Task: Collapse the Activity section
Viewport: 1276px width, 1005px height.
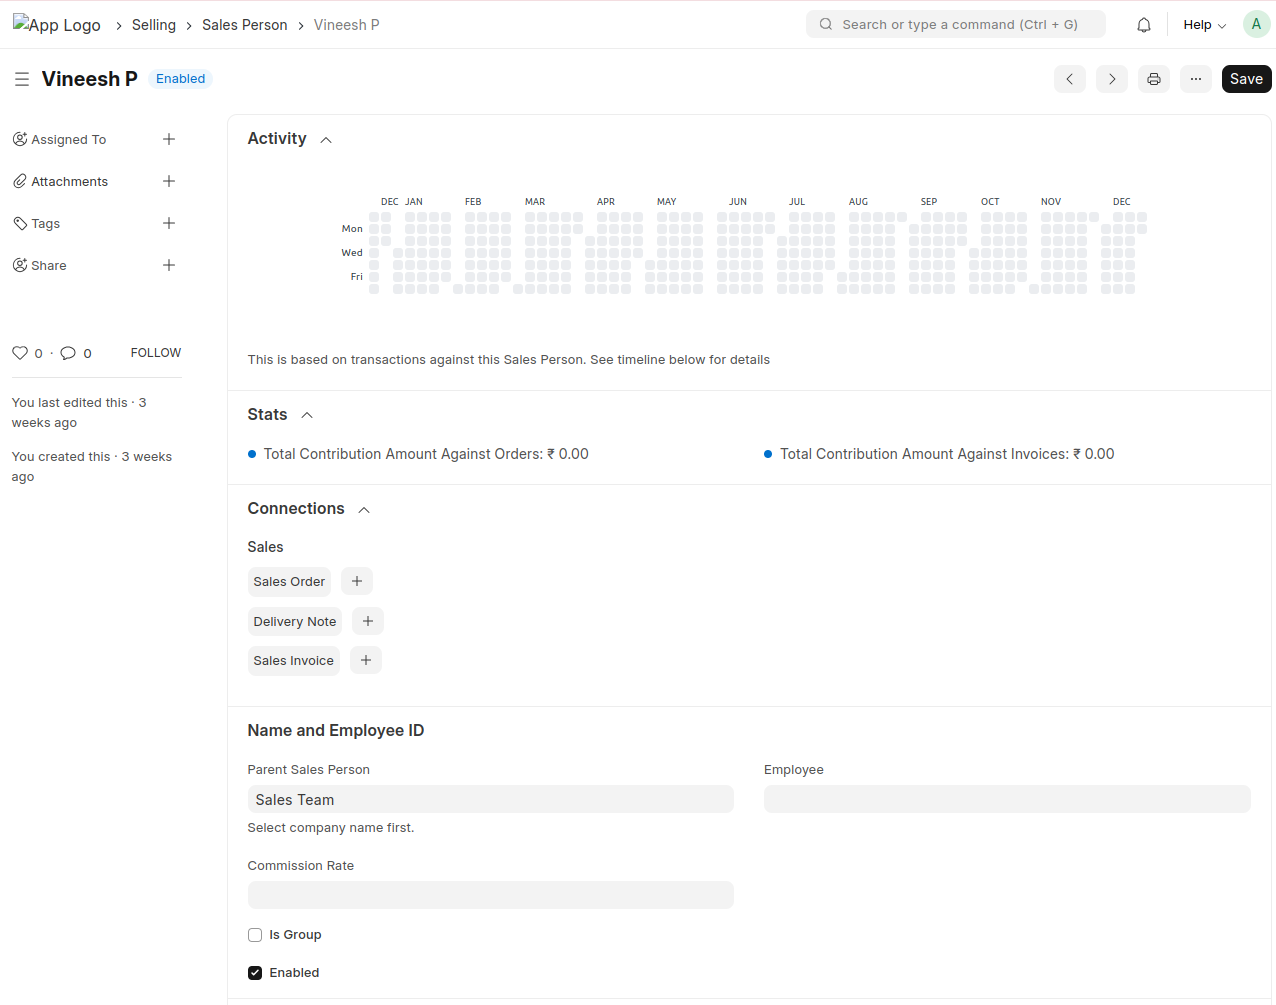Action: point(326,140)
